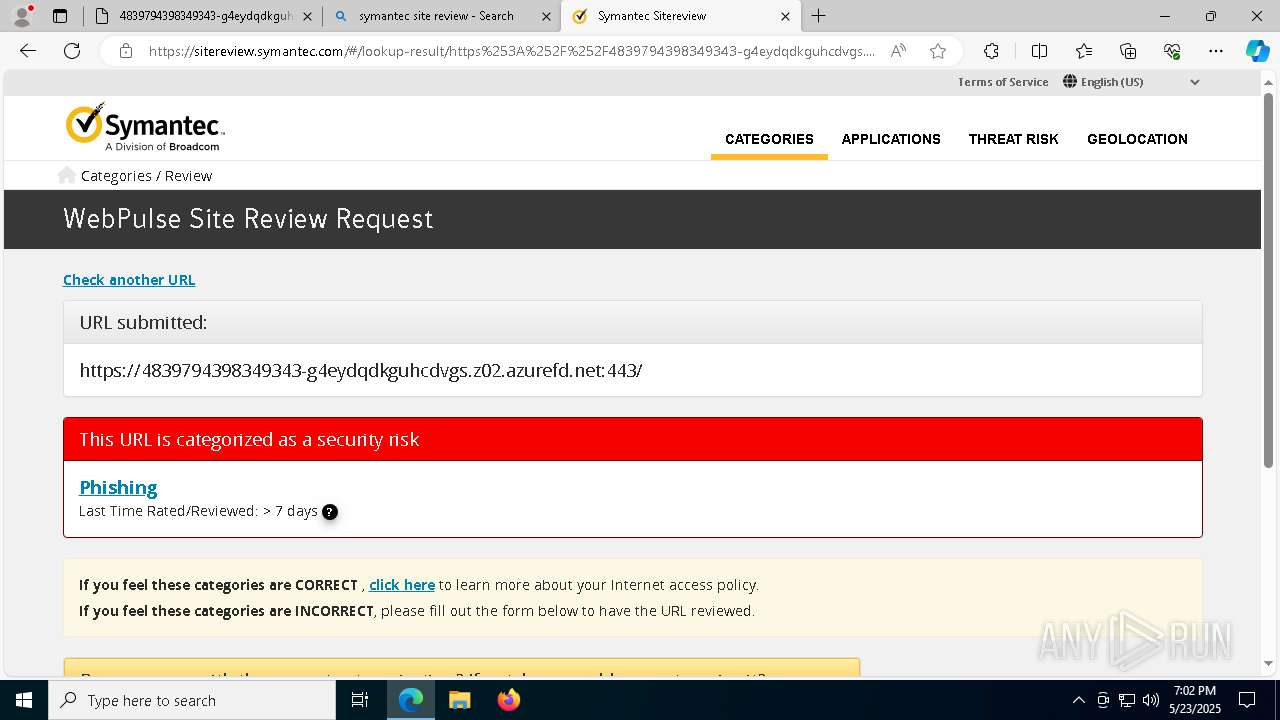This screenshot has width=1280, height=720.
Task: Open Microsoft Edge taskbar icon
Action: (x=411, y=700)
